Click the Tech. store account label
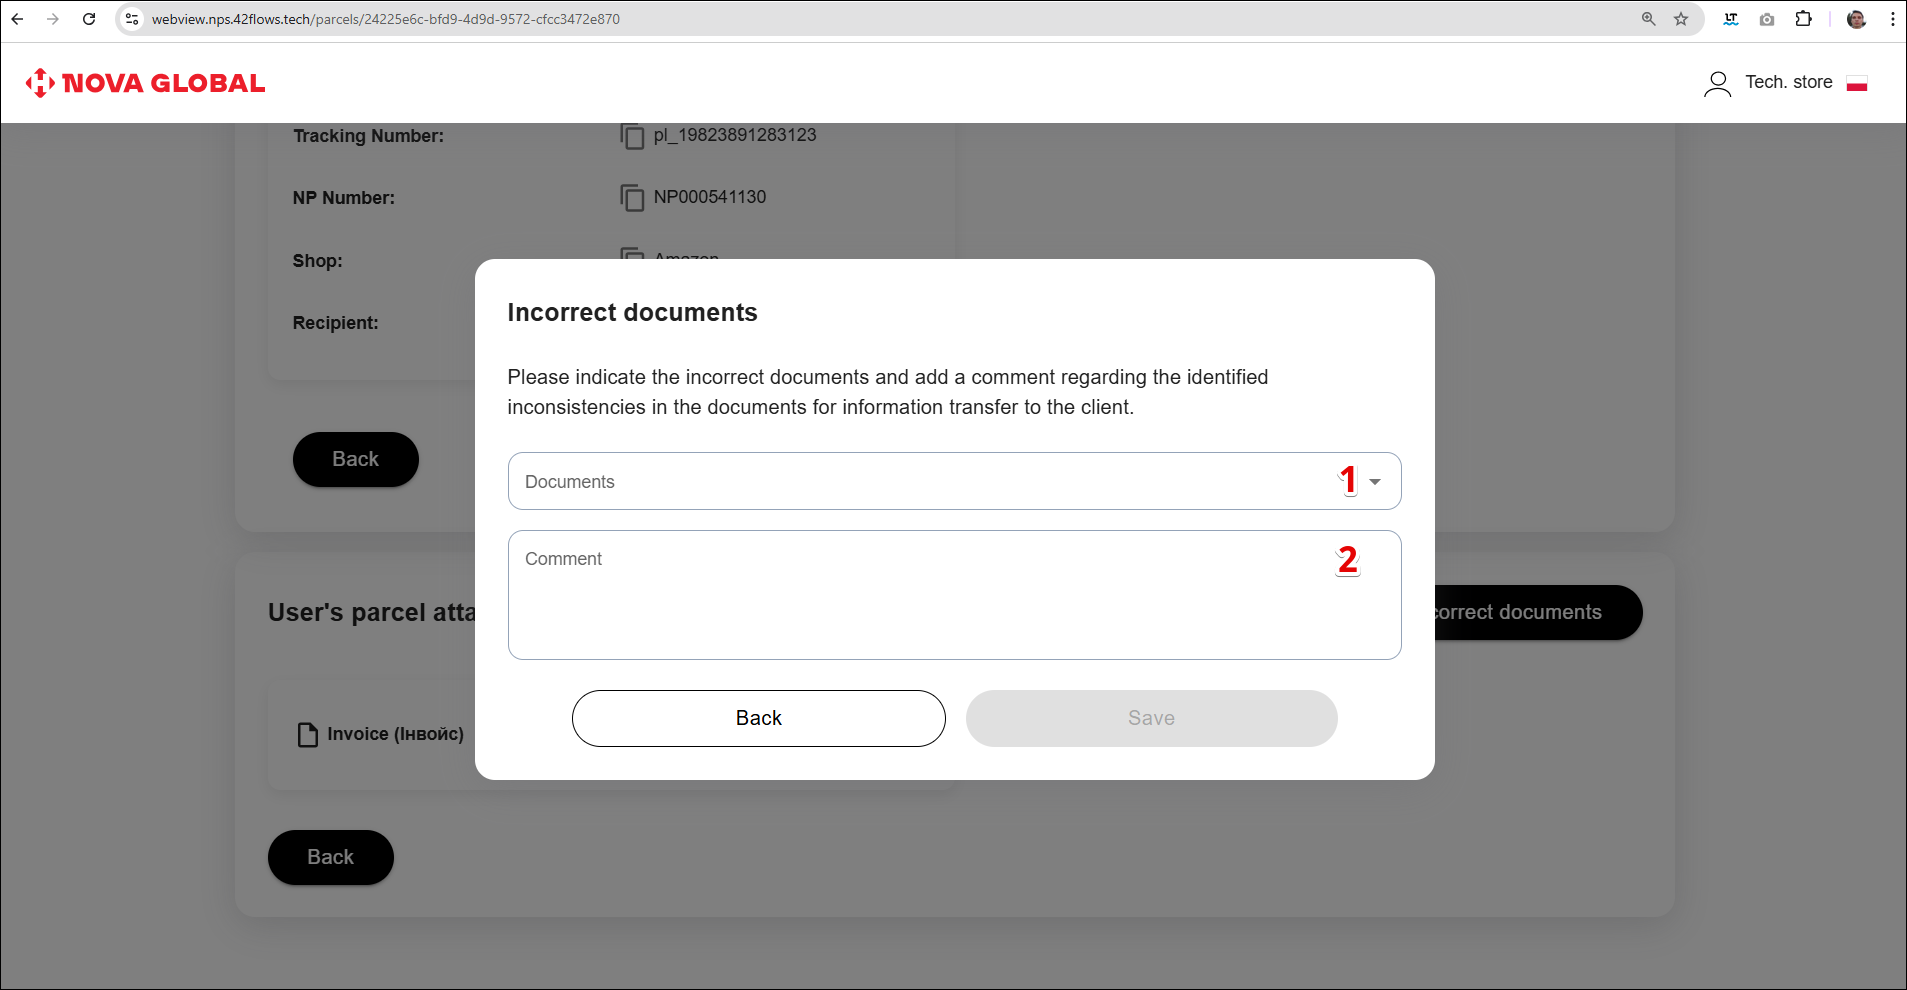This screenshot has width=1907, height=990. (1788, 82)
